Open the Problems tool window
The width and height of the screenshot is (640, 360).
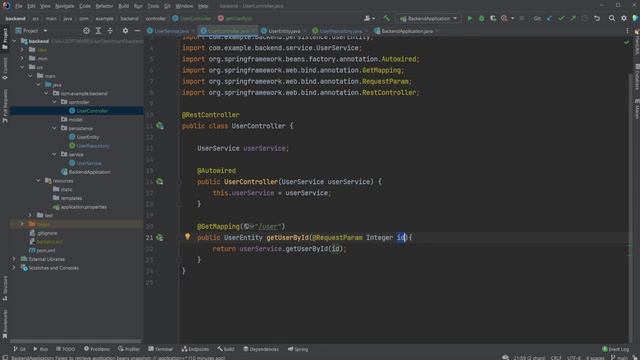pyautogui.click(x=97, y=349)
